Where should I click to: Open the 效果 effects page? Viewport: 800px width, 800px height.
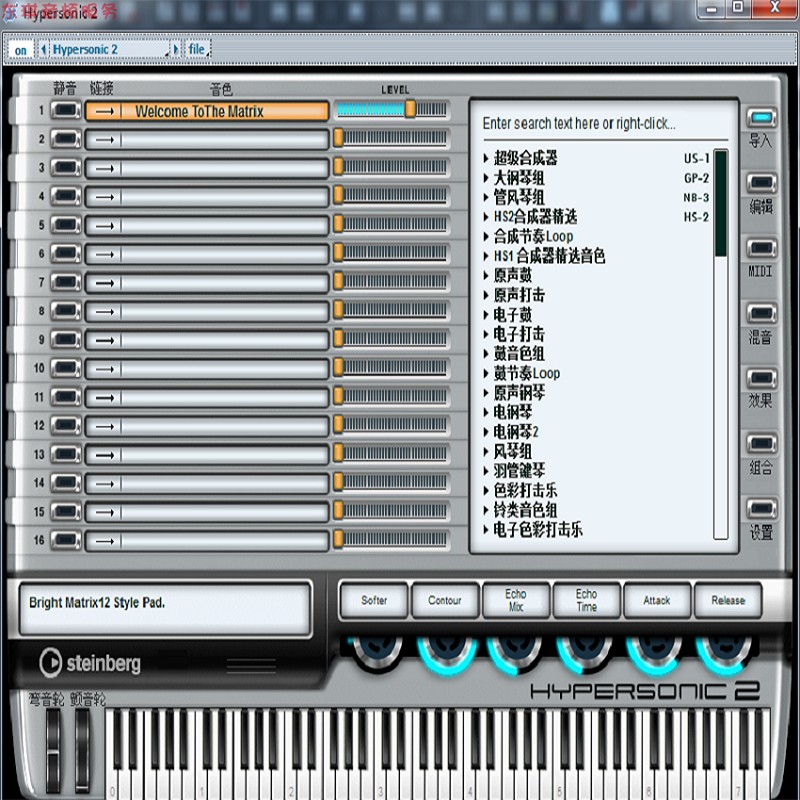[x=761, y=379]
